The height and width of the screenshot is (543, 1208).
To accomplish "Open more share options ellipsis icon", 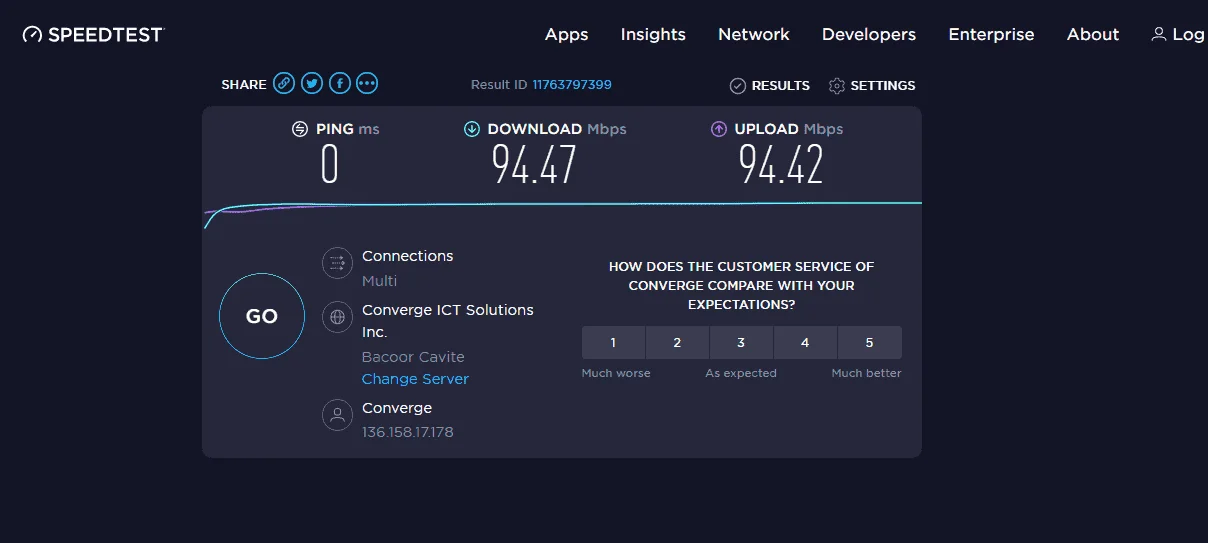I will pyautogui.click(x=367, y=84).
